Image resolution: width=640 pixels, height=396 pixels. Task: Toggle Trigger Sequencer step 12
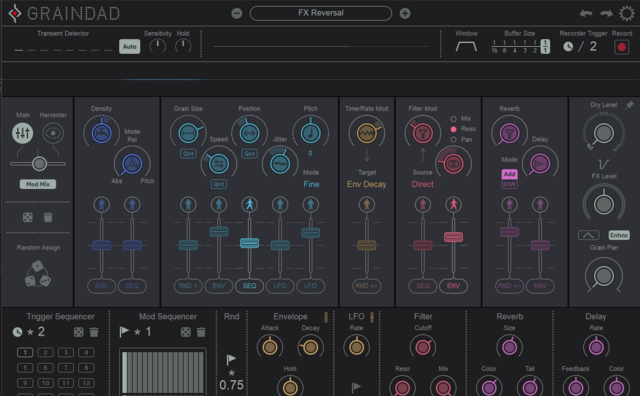[x=86, y=383]
